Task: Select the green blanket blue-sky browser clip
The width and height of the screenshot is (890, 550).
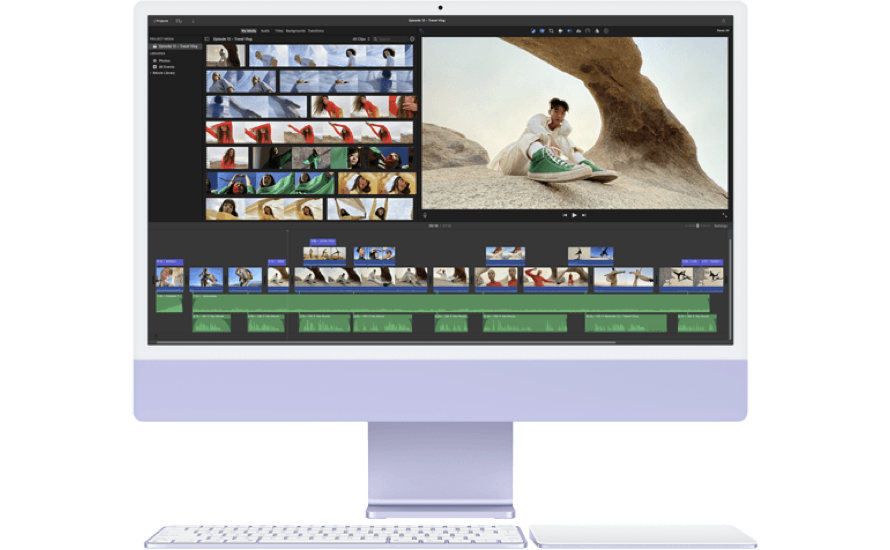Action: tap(270, 183)
